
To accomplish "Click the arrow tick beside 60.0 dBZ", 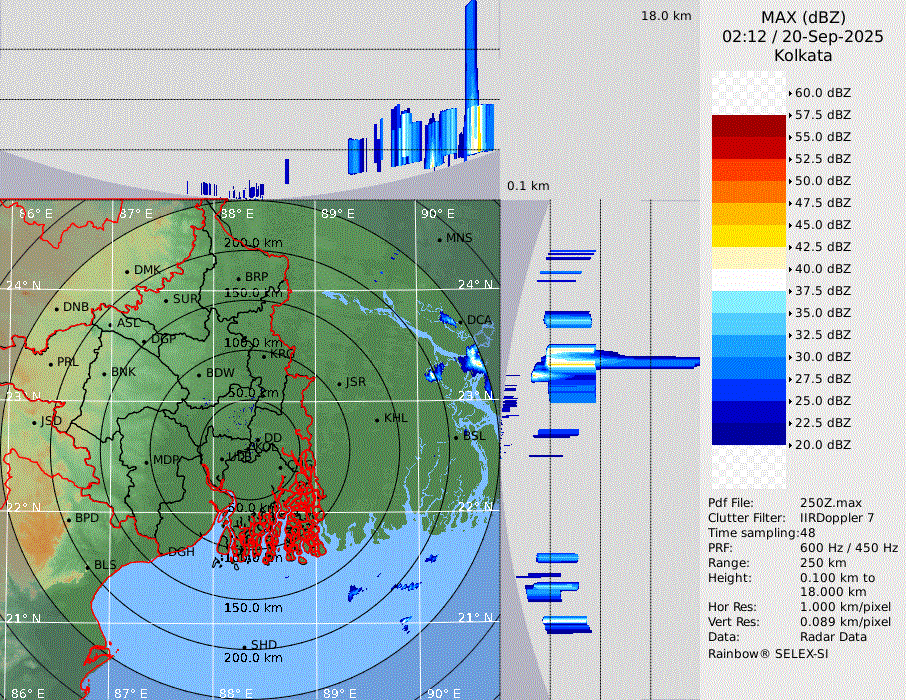I will [x=790, y=93].
